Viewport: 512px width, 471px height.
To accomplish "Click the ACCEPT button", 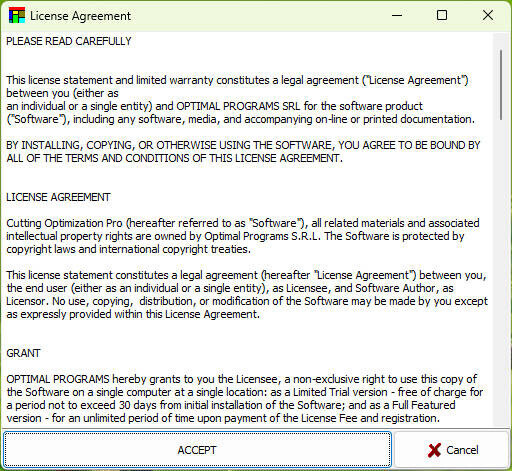I will tap(197, 450).
